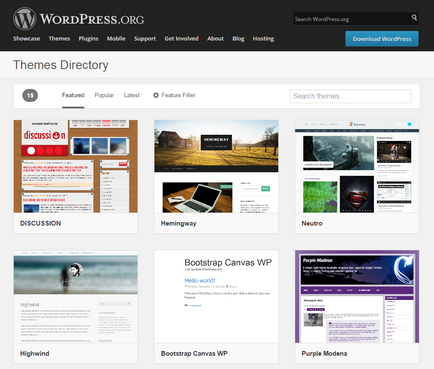Screen dimensions: 434x369
Task: Click the Feature Filter gear icon
Action: [x=156, y=95]
